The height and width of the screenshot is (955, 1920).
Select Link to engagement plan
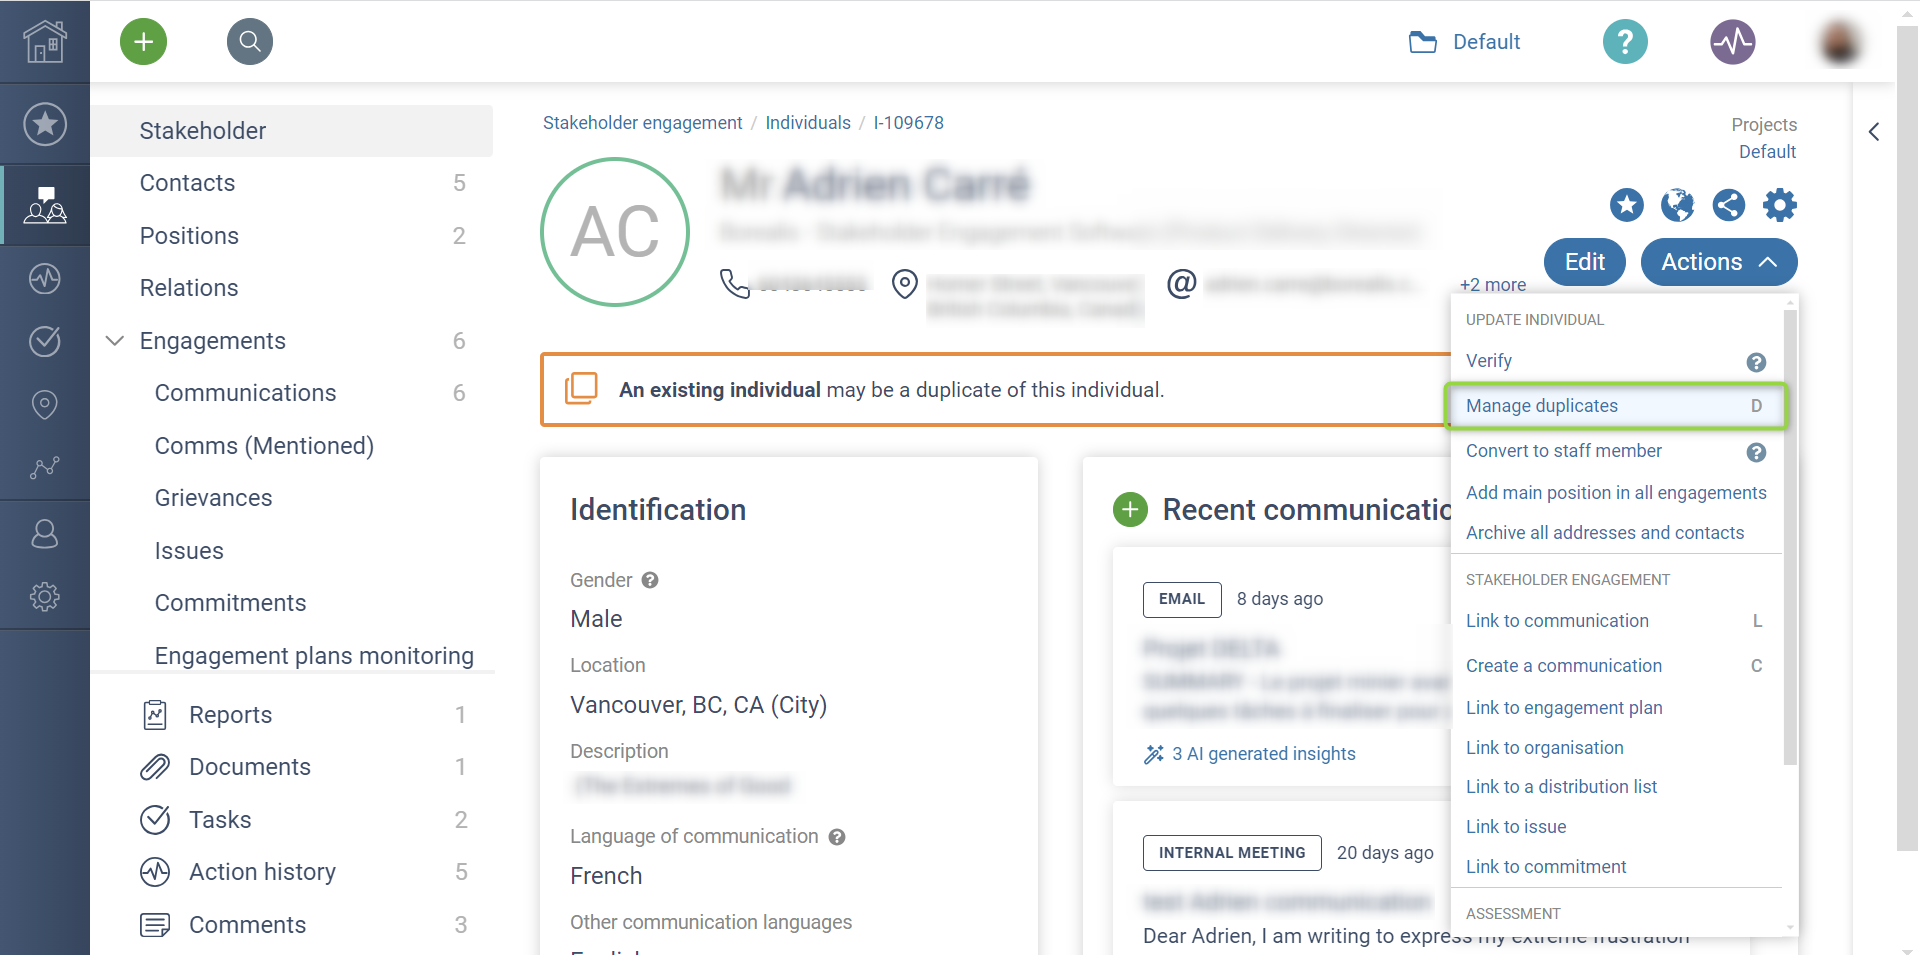pos(1564,708)
